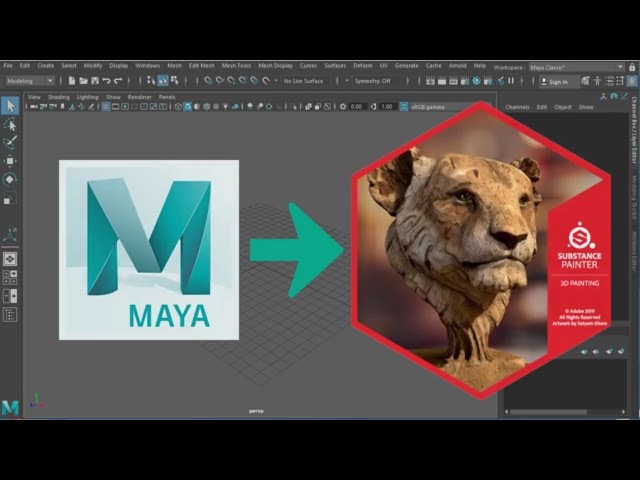Open the Render View window icon
640x480 pixels.
coord(430,81)
